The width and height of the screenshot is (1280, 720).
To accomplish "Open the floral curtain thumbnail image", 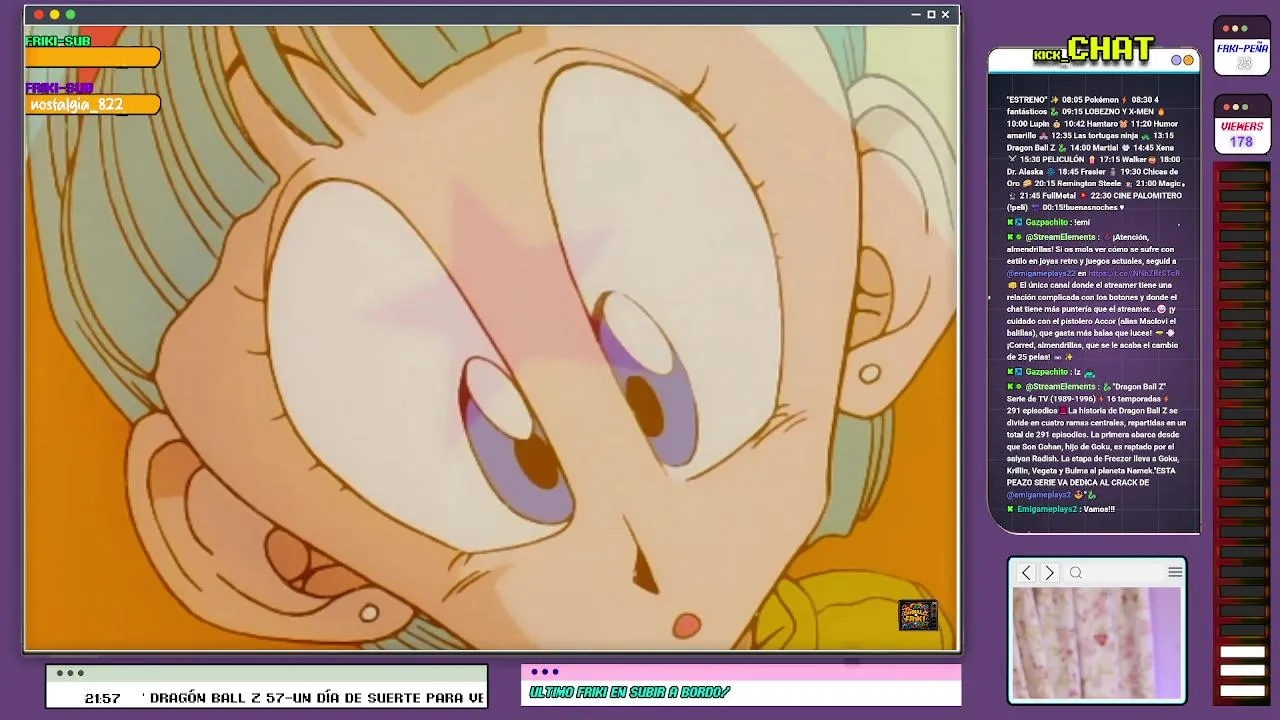I will [x=1097, y=642].
